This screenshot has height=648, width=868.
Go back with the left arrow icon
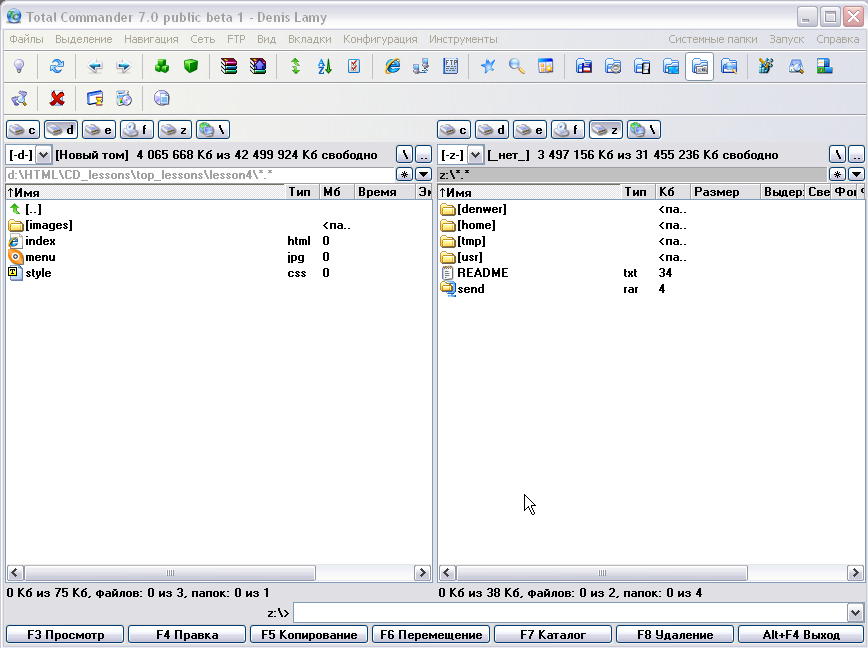pyautogui.click(x=95, y=66)
